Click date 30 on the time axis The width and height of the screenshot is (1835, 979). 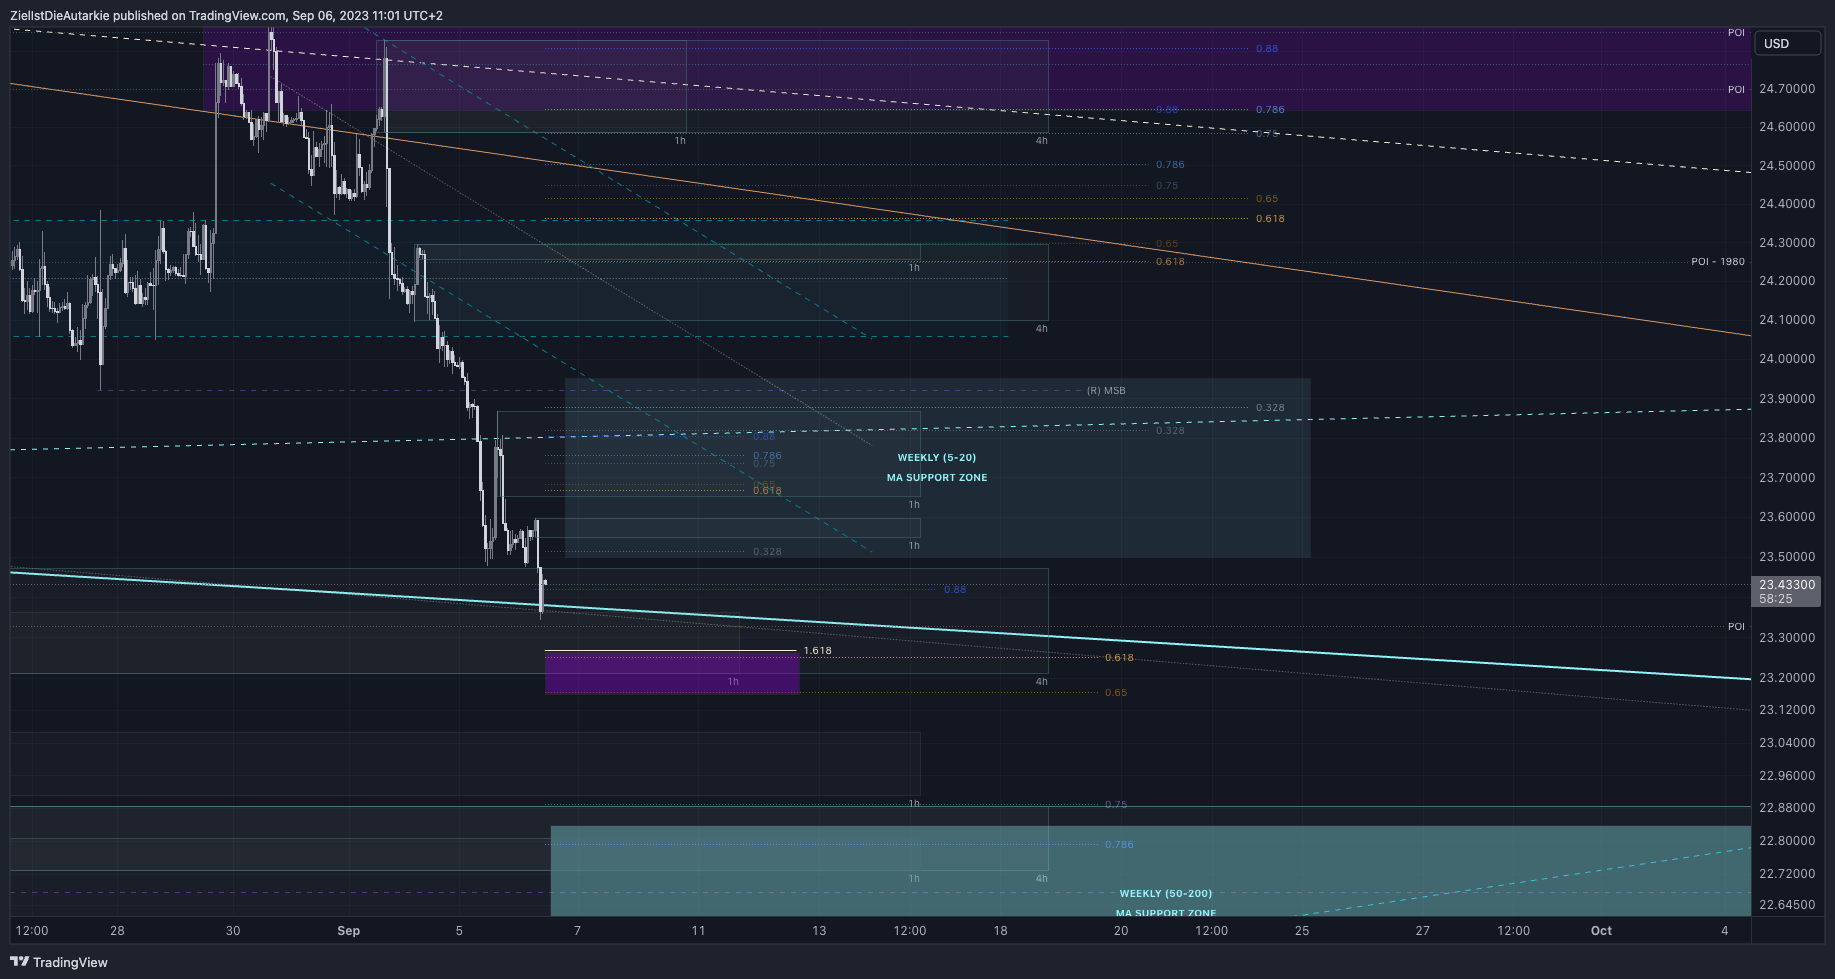coord(233,931)
